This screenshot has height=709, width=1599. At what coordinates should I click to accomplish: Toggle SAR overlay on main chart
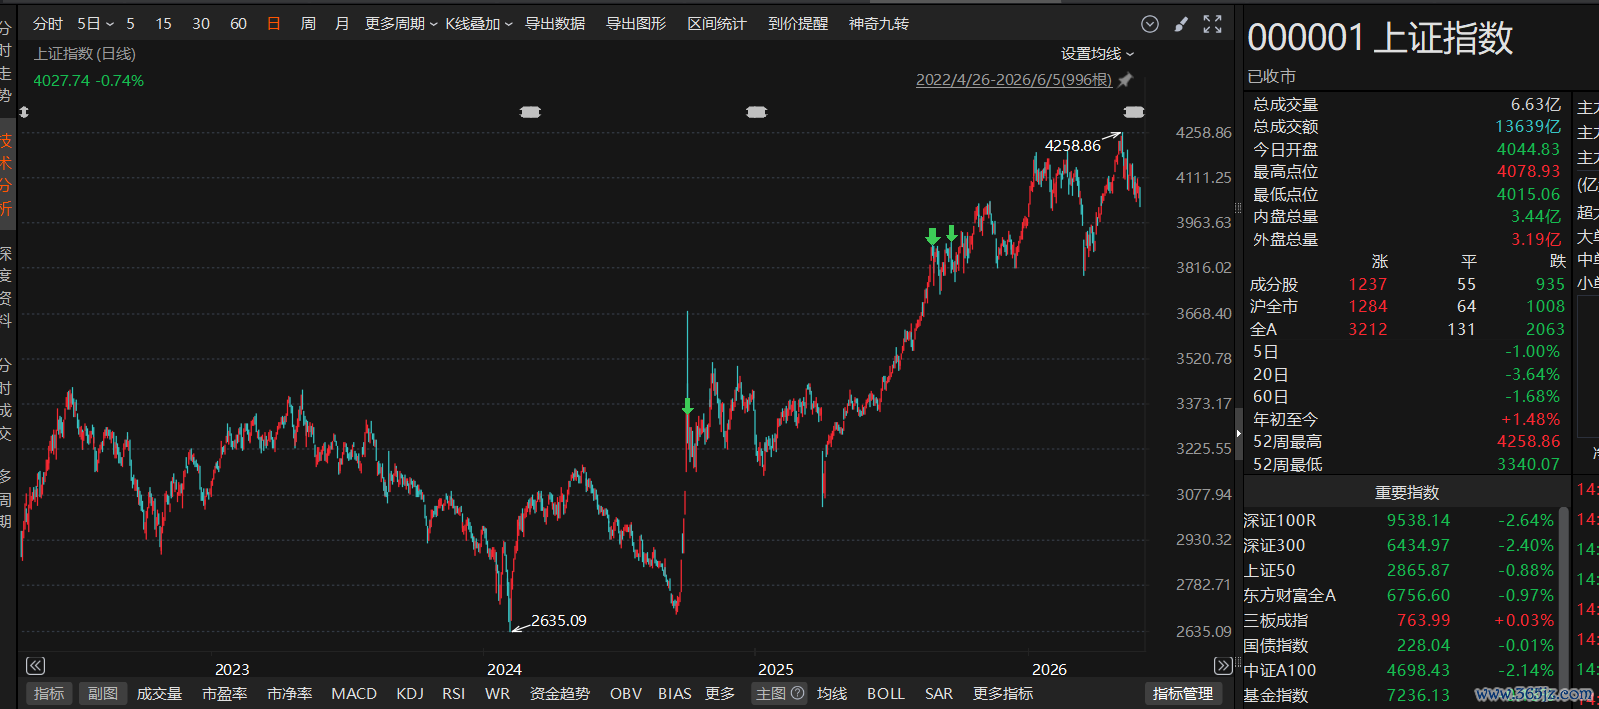(x=939, y=694)
